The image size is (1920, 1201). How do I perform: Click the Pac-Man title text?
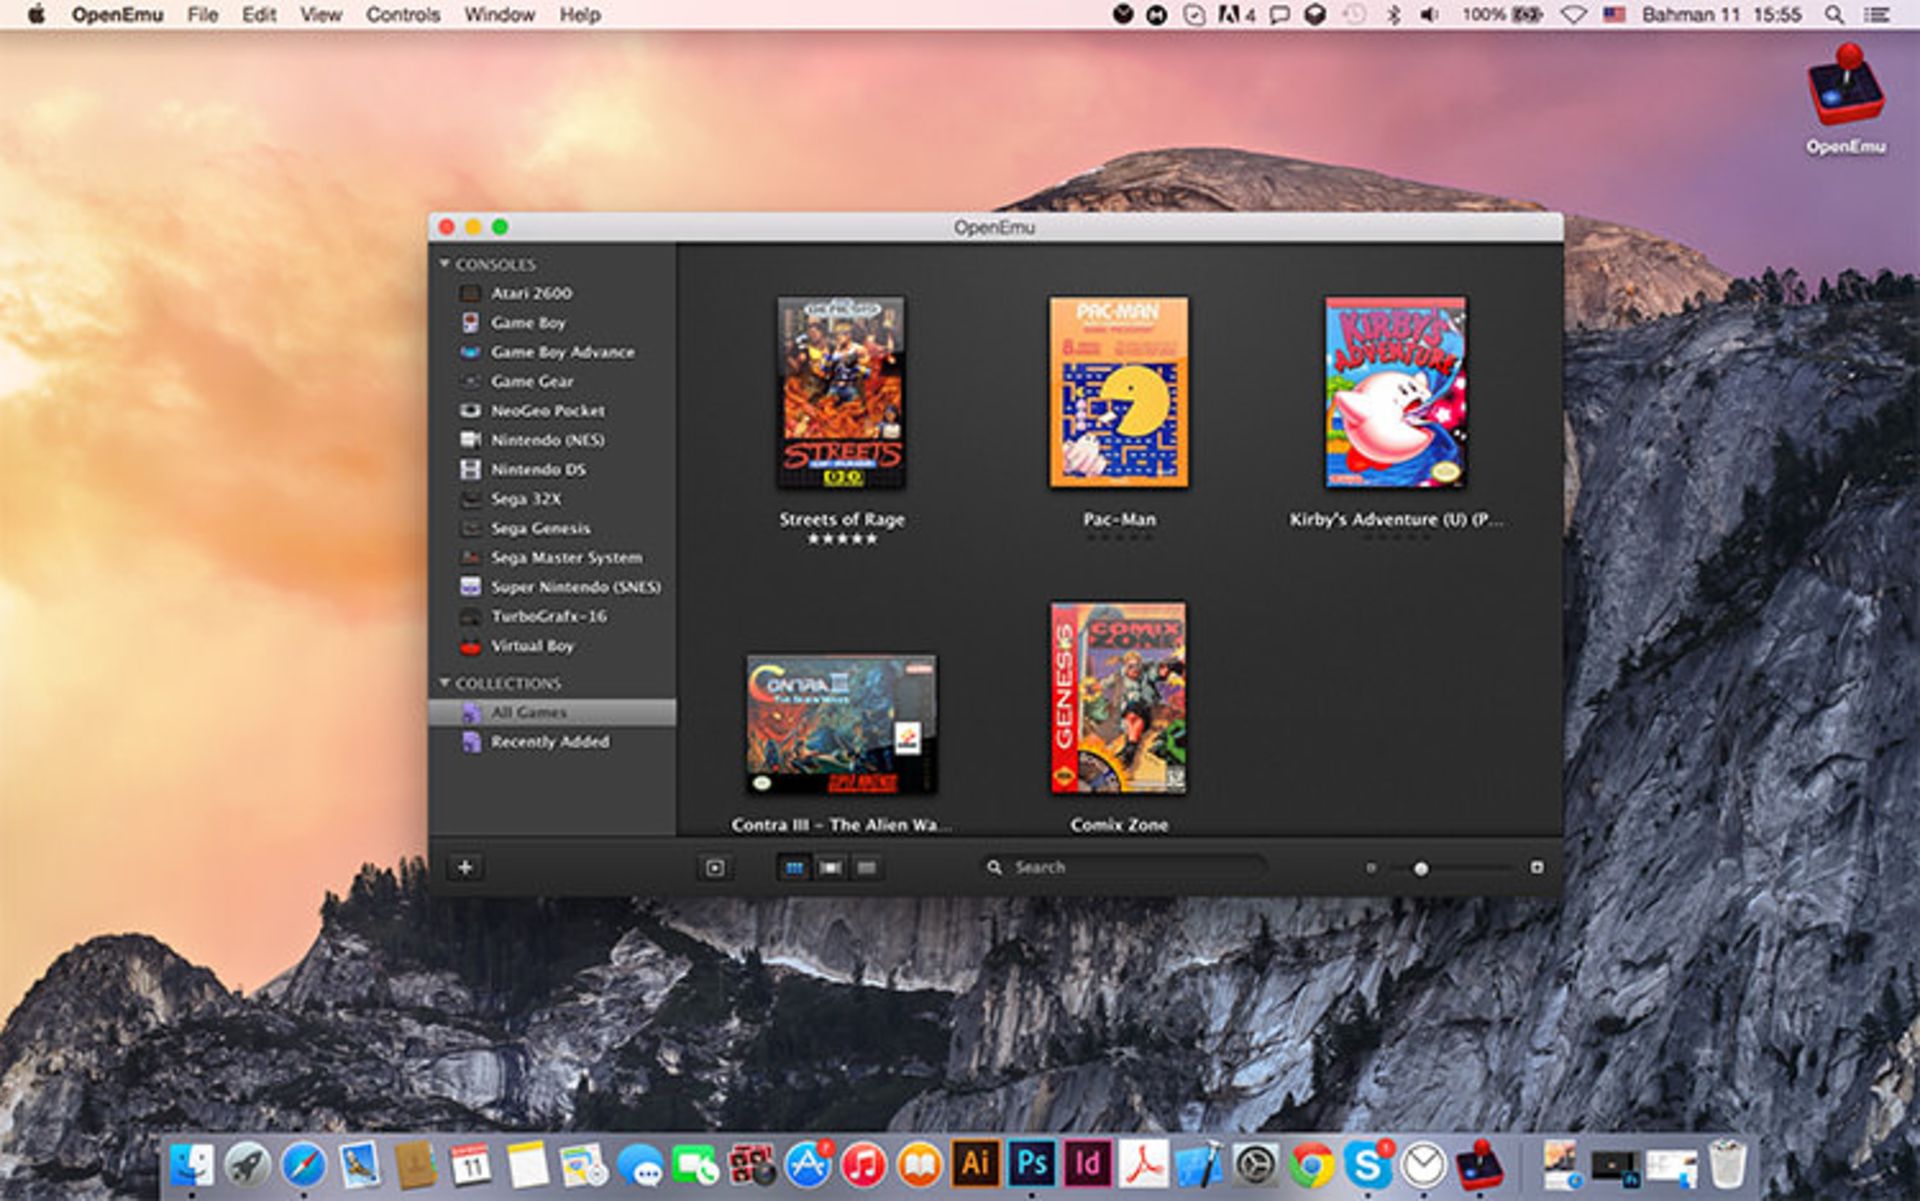(x=1119, y=519)
